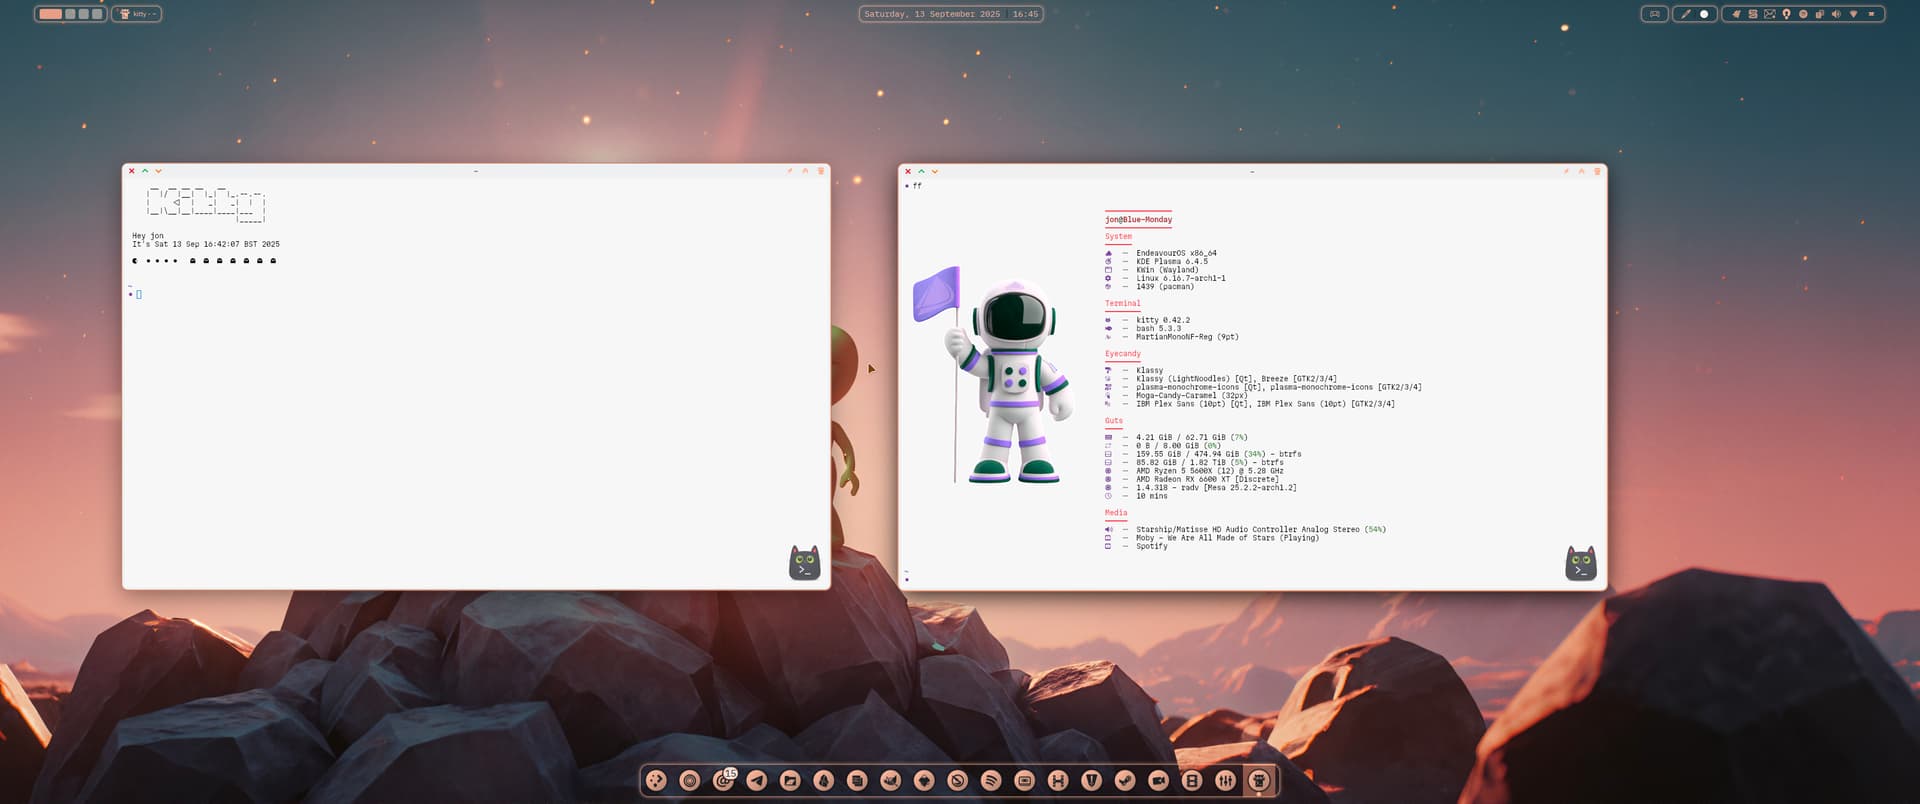
Task: Switch to the second virtual desktop in pager
Action: 71,14
